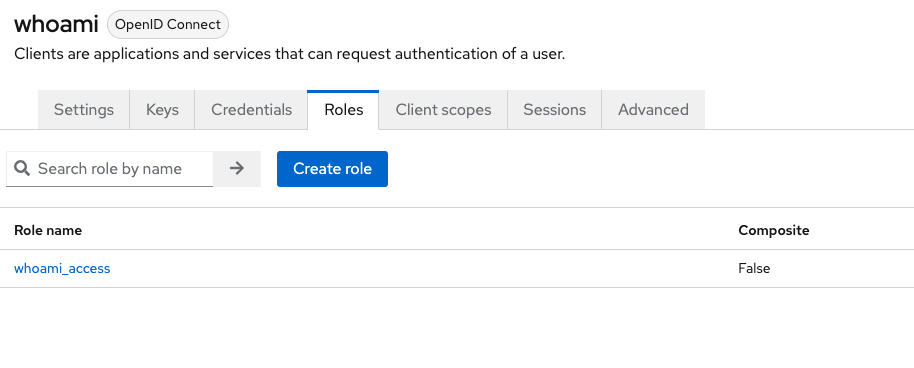Click the magnifier icon in search field
Image resolution: width=914 pixels, height=368 pixels.
[x=22, y=169]
